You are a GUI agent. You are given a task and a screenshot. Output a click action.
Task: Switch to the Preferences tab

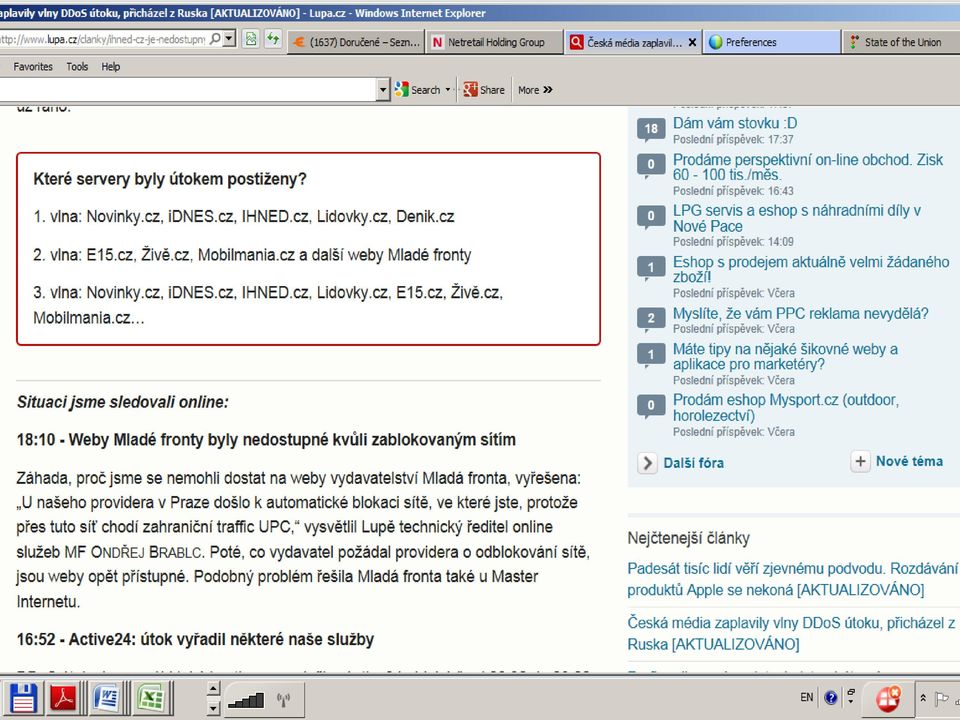(772, 42)
